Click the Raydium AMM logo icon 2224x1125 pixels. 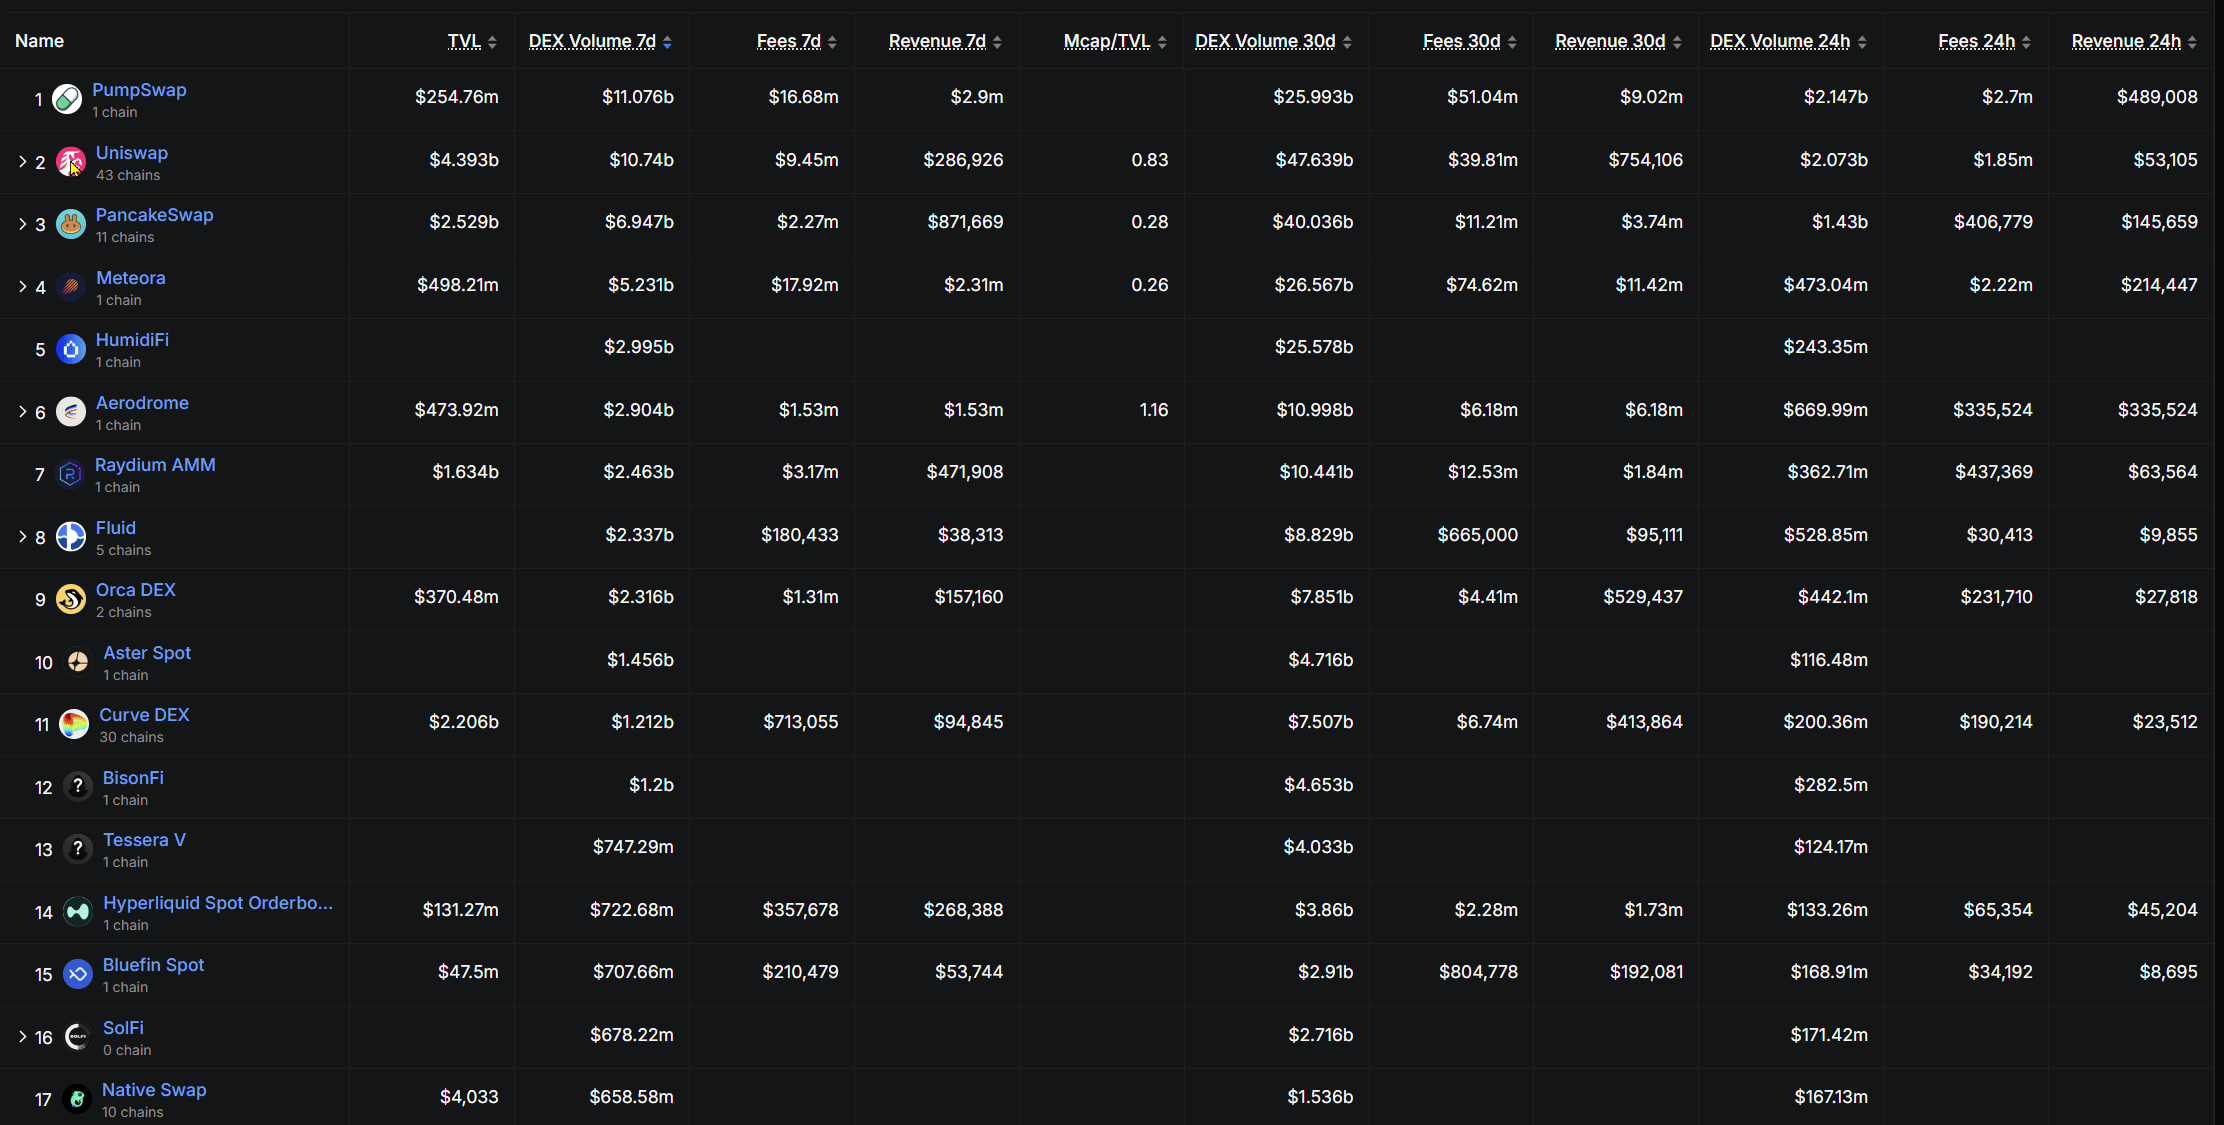[70, 474]
